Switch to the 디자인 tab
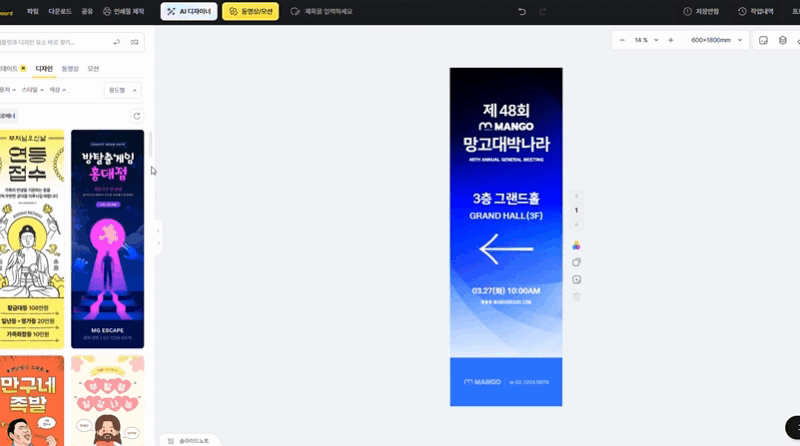This screenshot has height=446, width=800. [44, 68]
